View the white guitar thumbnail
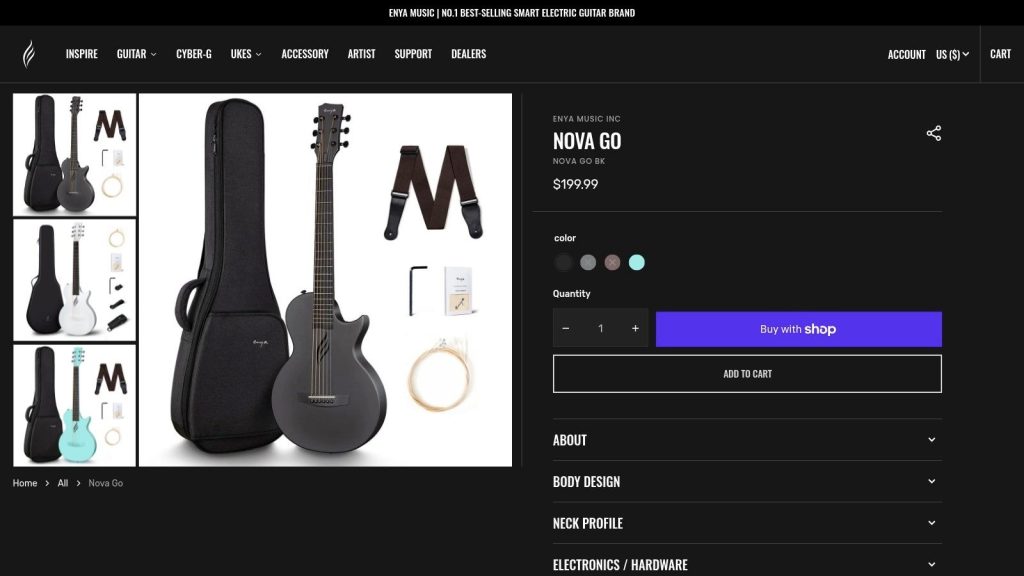This screenshot has height=576, width=1024. click(x=74, y=280)
